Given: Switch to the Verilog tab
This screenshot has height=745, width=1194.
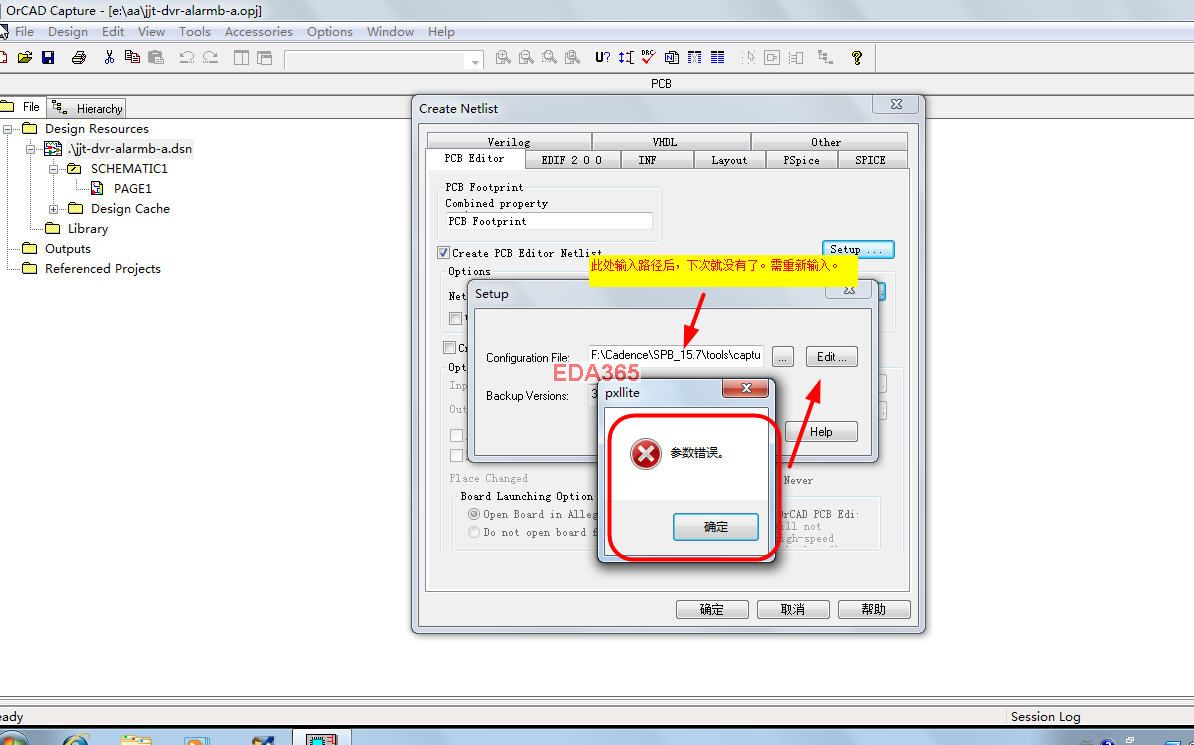Looking at the screenshot, I should click(x=509, y=142).
